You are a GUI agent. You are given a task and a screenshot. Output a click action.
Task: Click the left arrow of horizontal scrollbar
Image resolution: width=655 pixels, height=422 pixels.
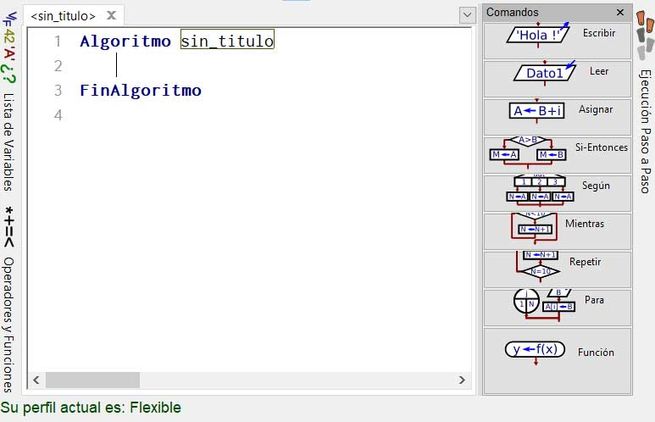pyautogui.click(x=36, y=380)
